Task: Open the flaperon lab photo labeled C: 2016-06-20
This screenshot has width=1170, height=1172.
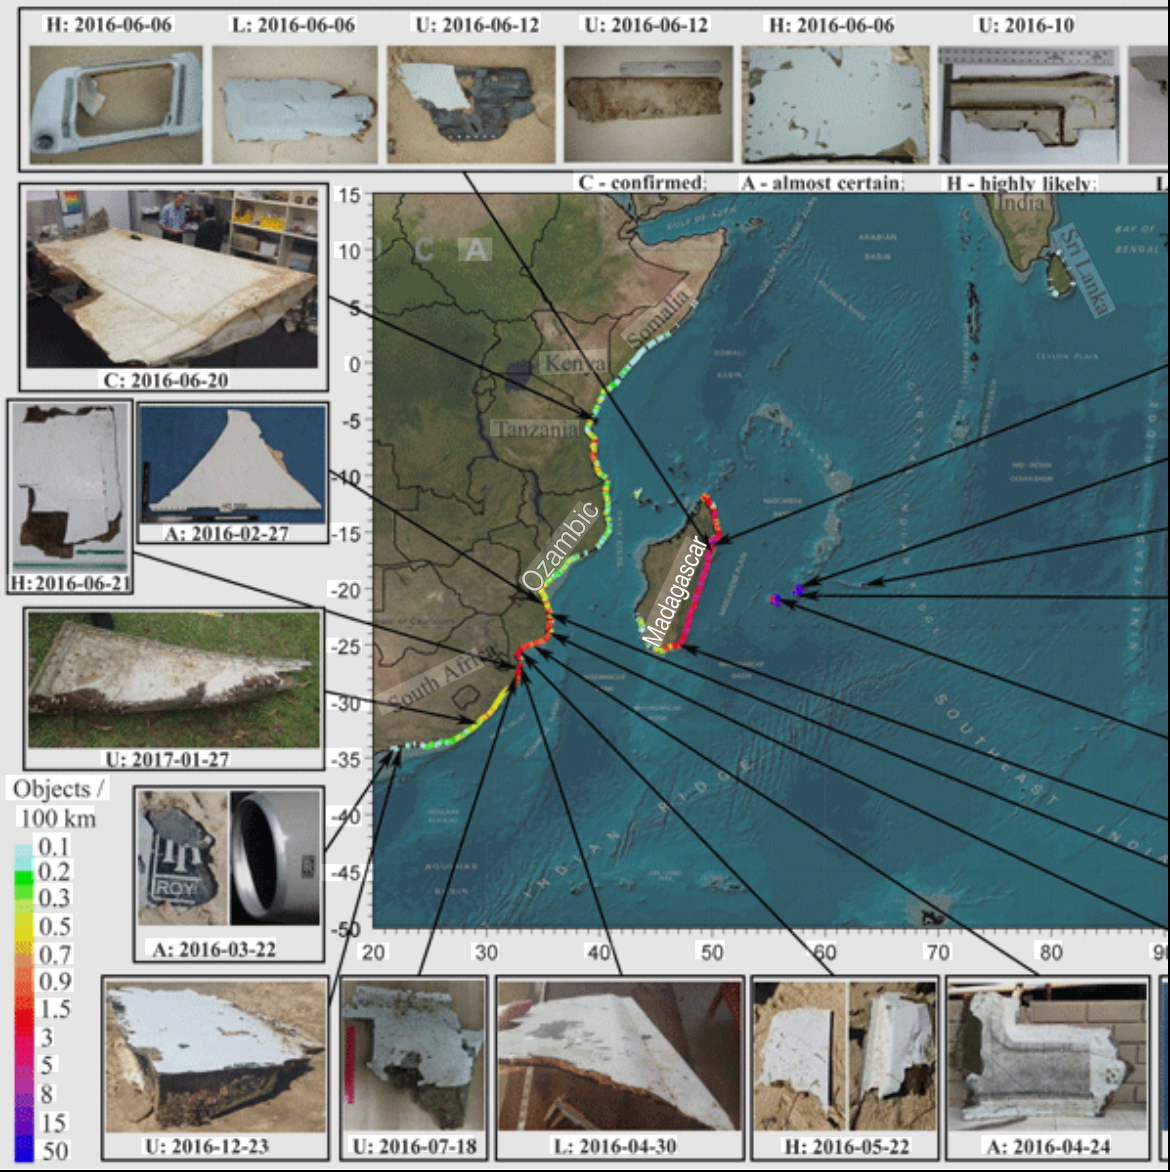Action: (x=172, y=278)
